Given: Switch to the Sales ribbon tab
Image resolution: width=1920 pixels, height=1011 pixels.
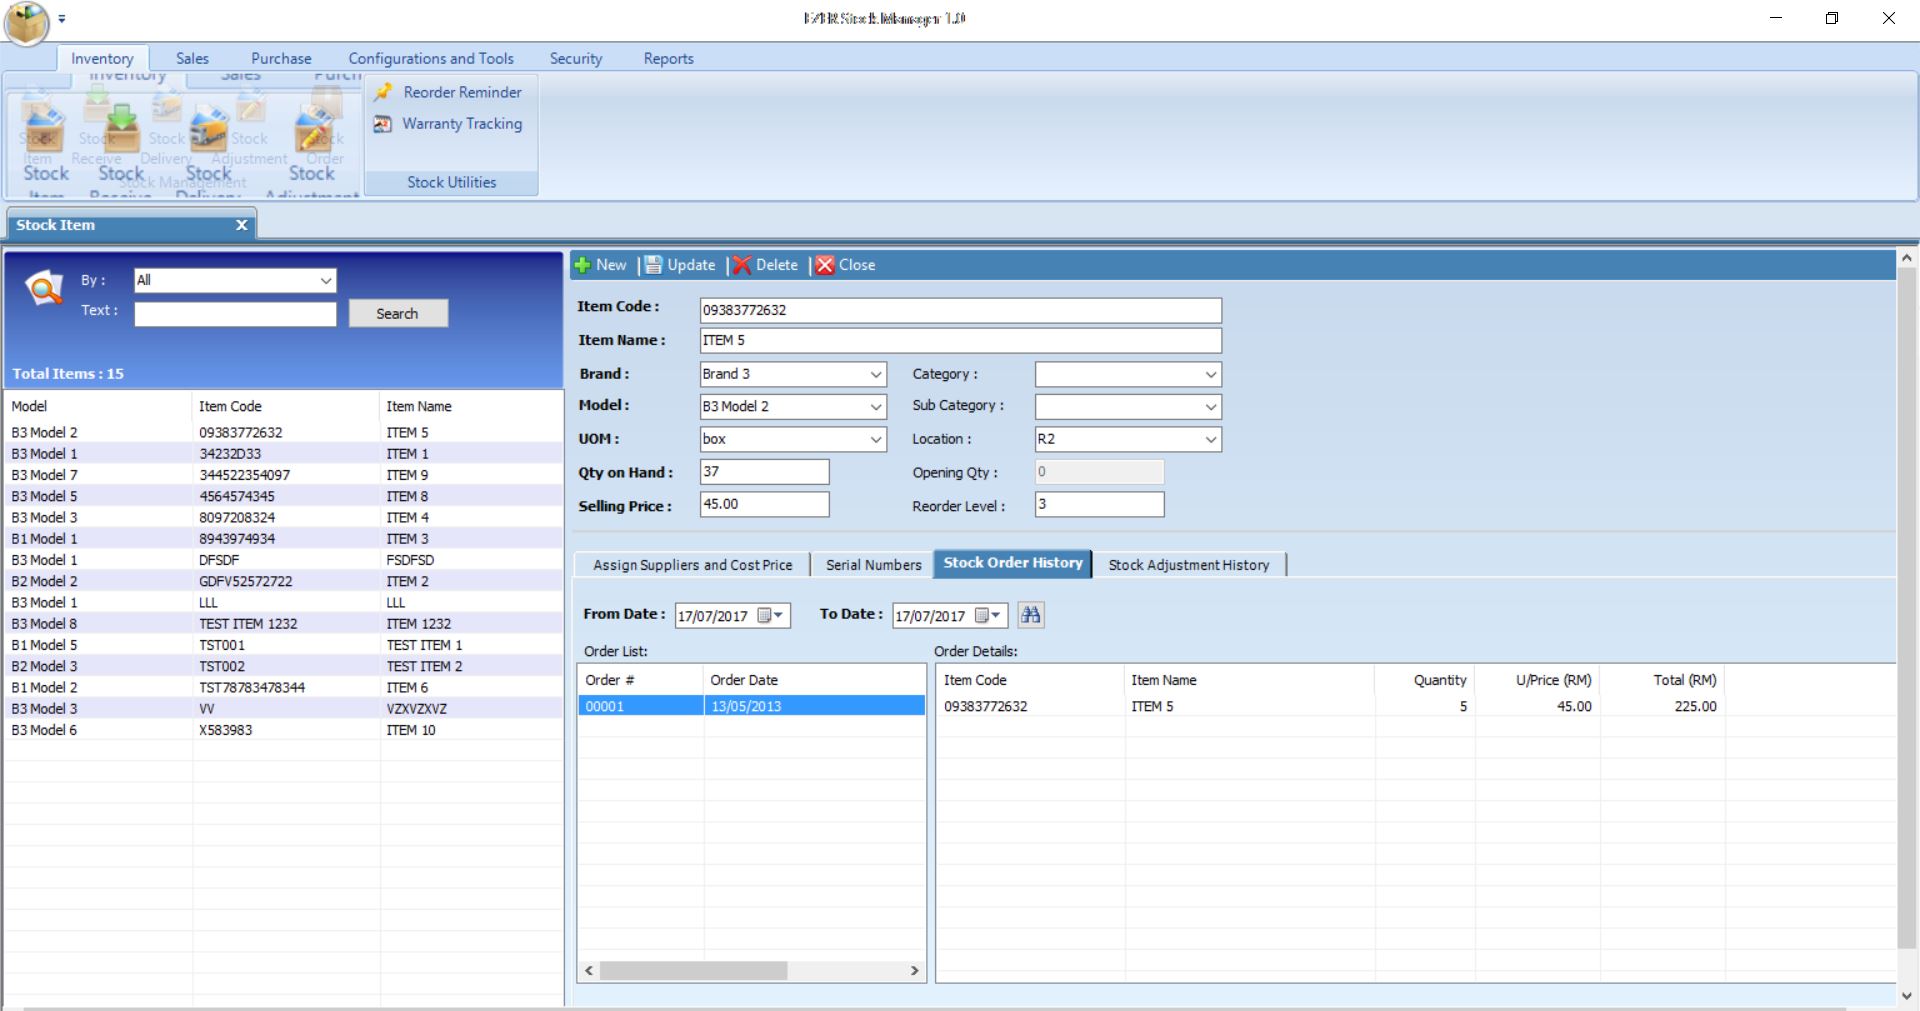Looking at the screenshot, I should tap(192, 59).
